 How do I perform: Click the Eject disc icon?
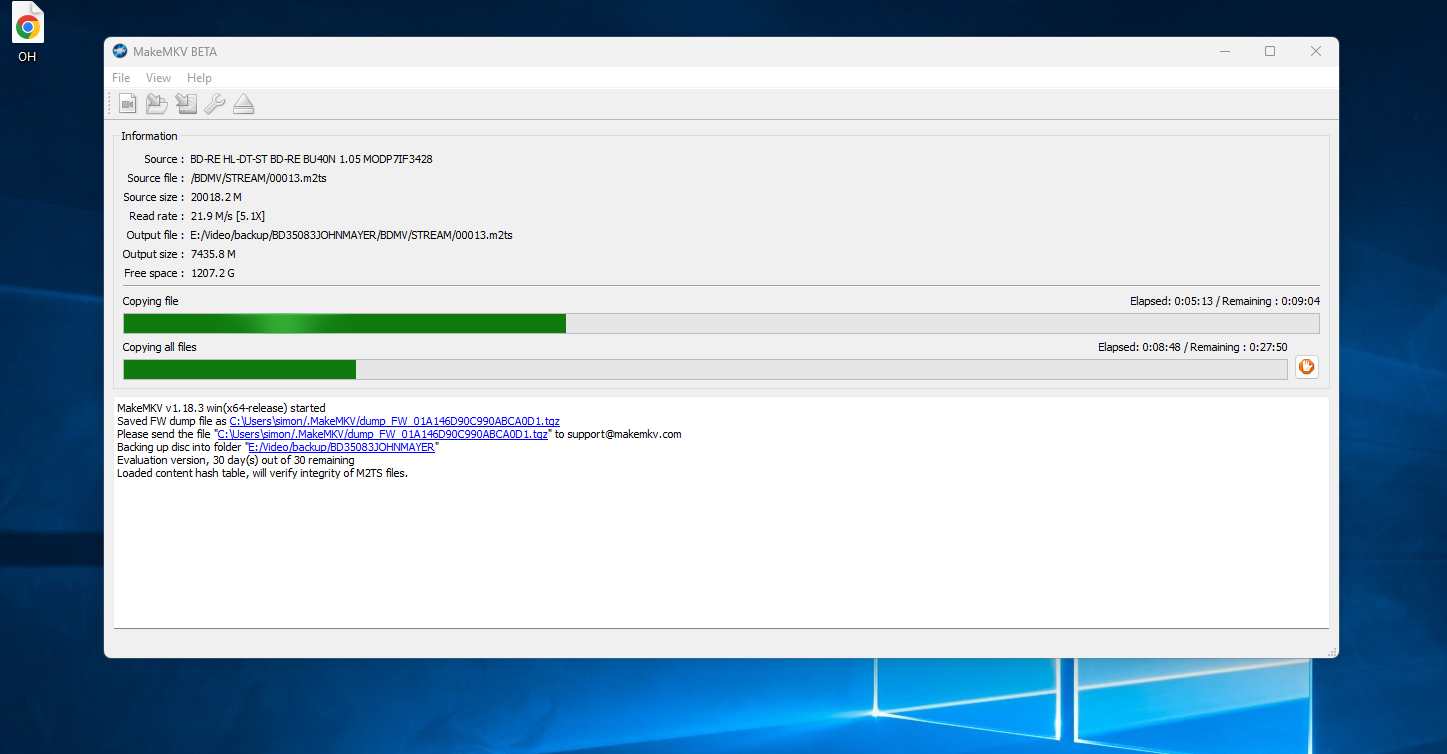pyautogui.click(x=244, y=104)
